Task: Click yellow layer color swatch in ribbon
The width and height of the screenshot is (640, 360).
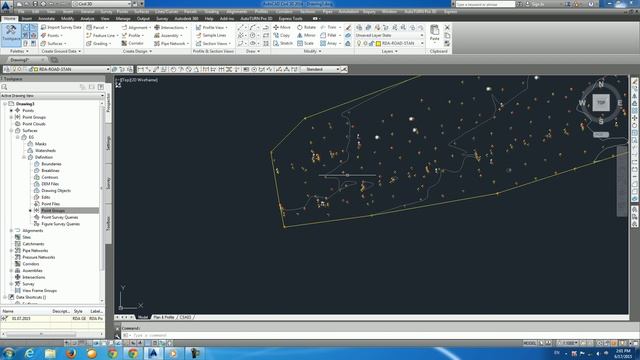Action: pyautogui.click(x=378, y=43)
